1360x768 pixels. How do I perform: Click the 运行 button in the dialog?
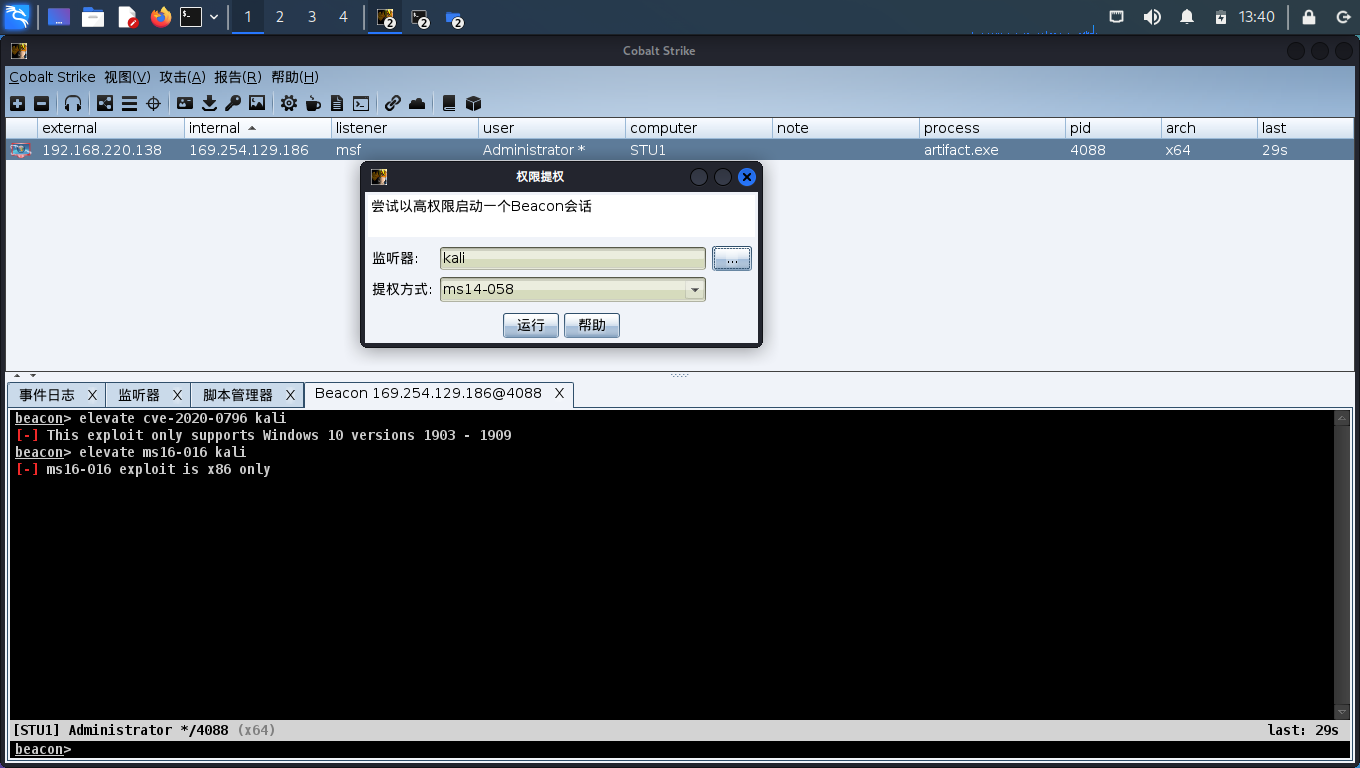coord(531,325)
